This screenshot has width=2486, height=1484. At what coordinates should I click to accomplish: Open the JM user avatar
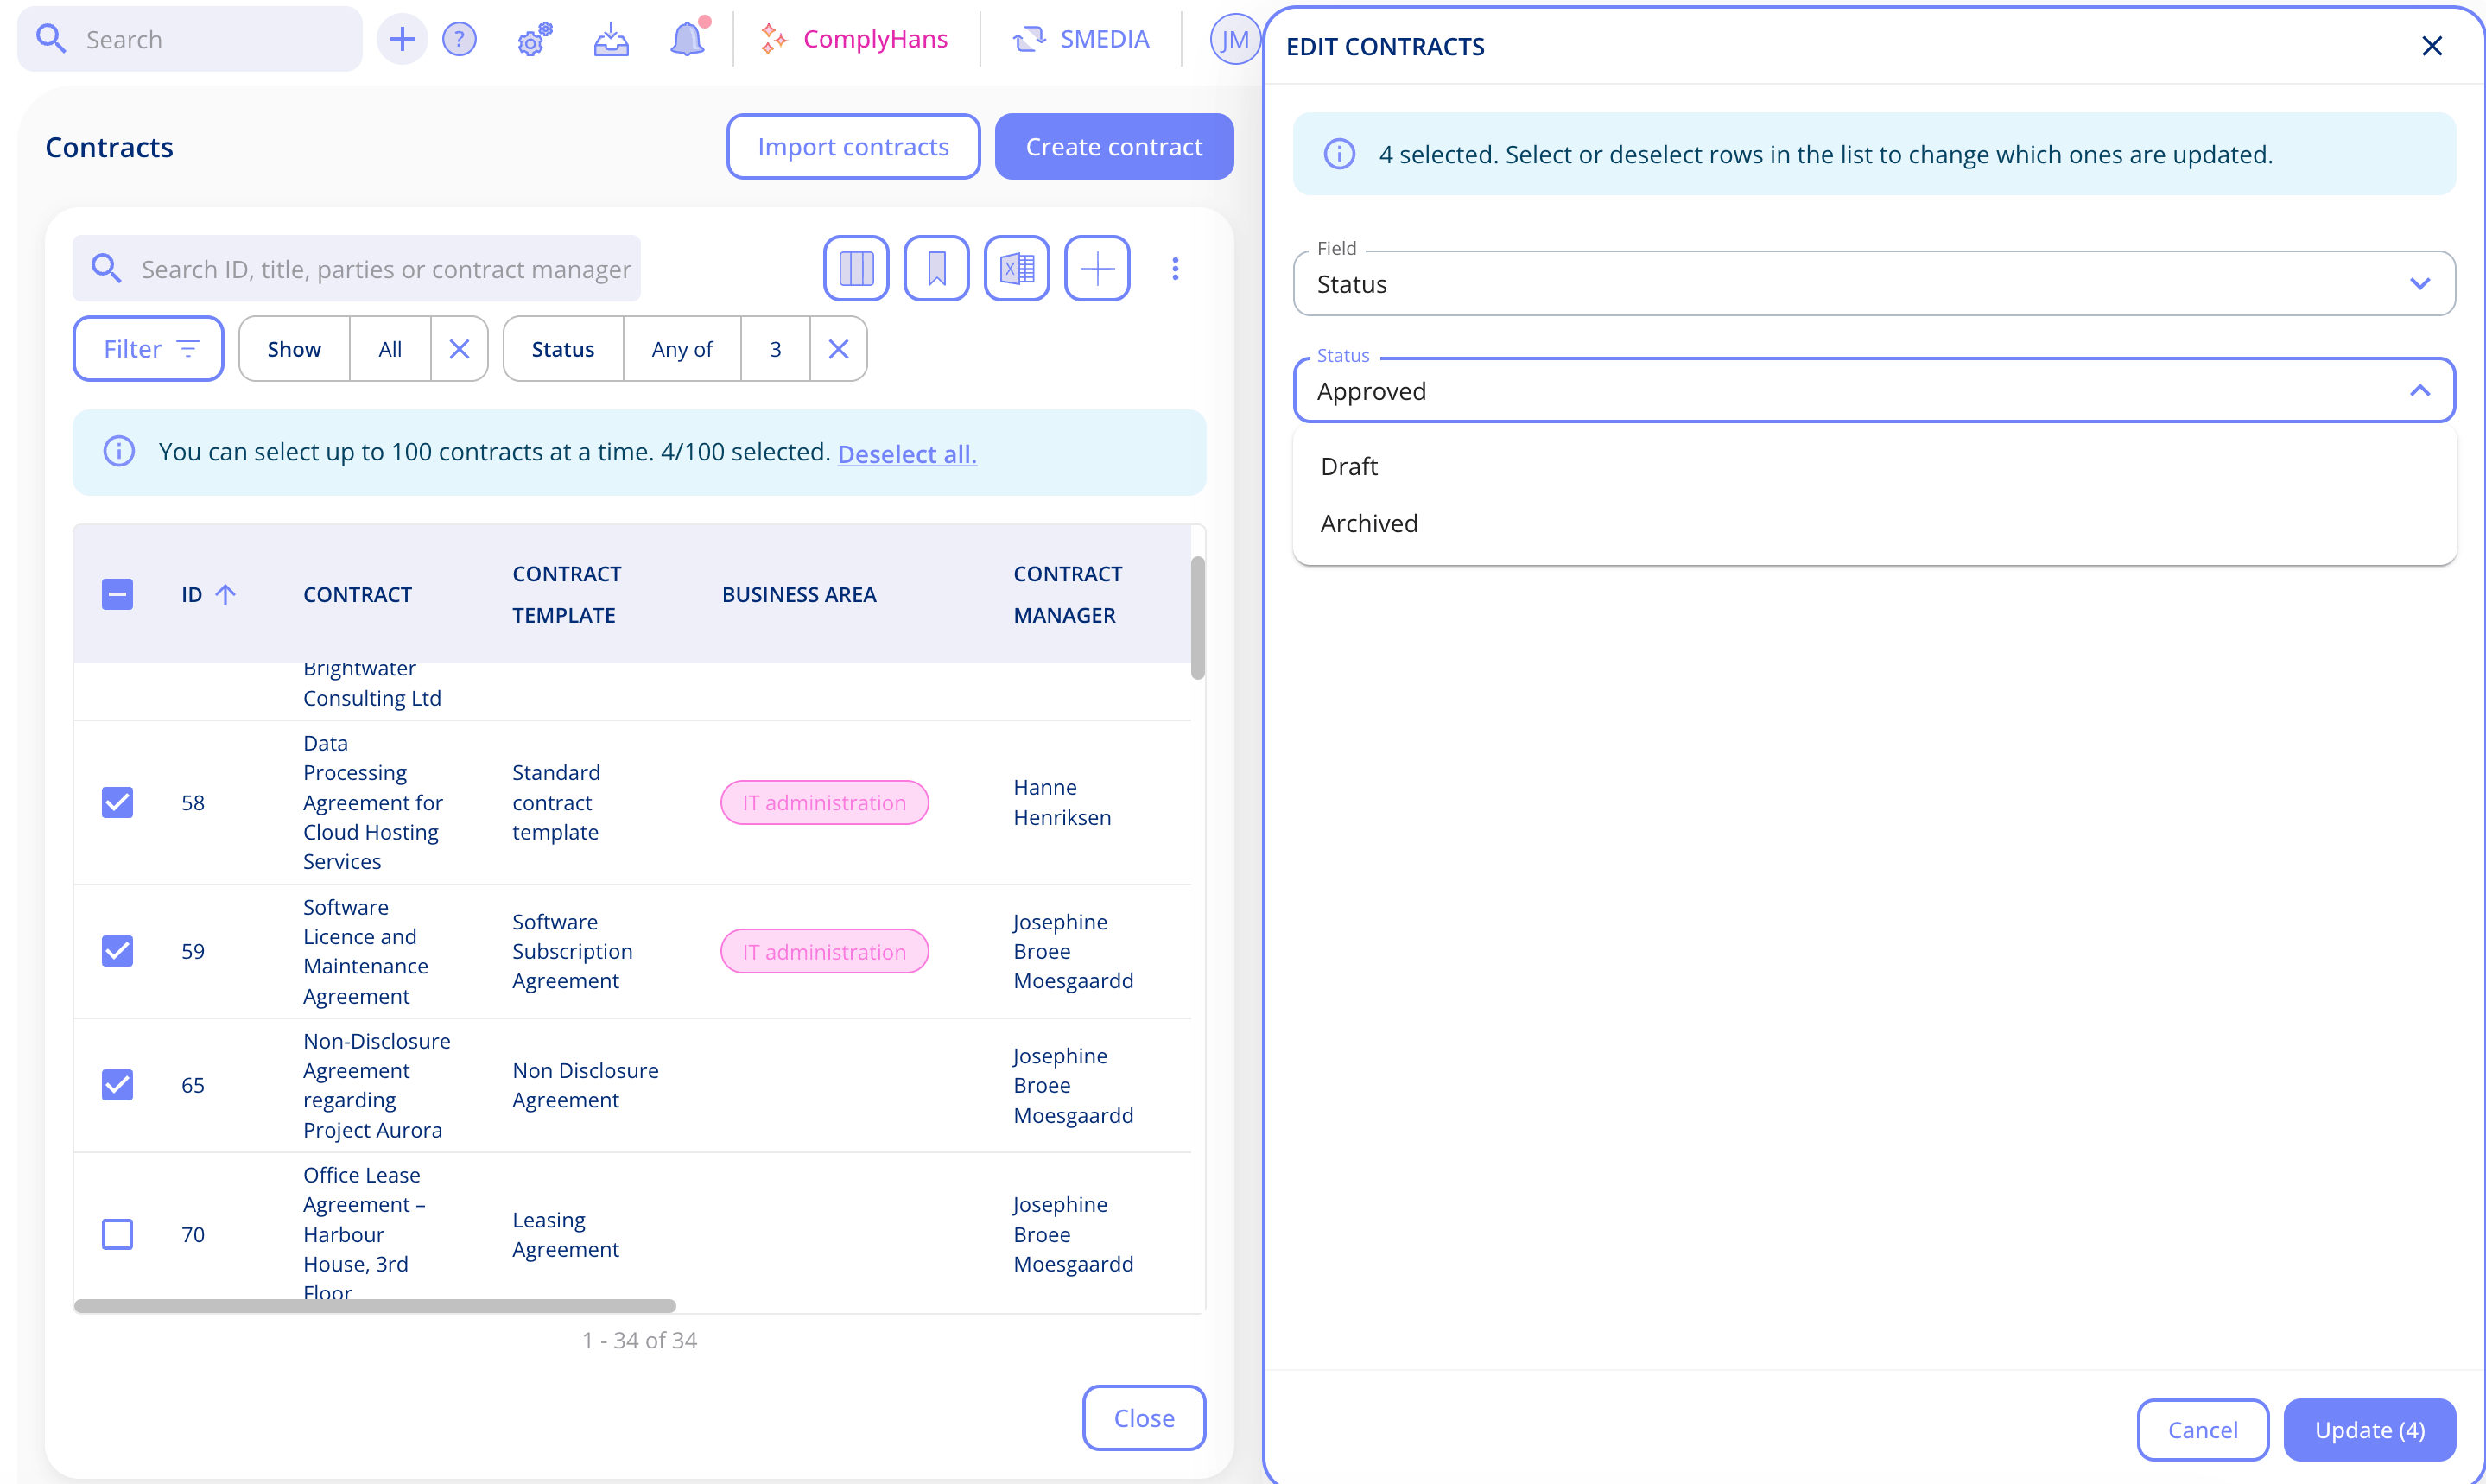[1234, 39]
